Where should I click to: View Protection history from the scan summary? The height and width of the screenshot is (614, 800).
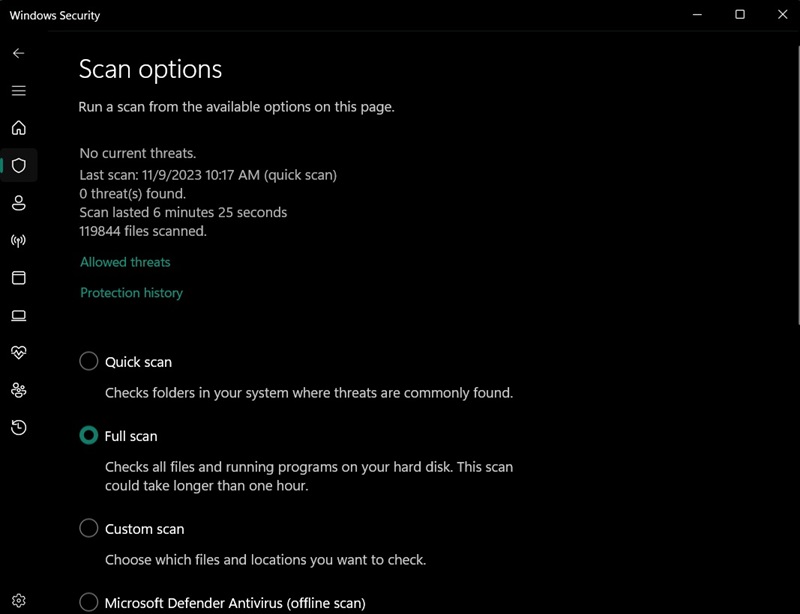pos(131,292)
